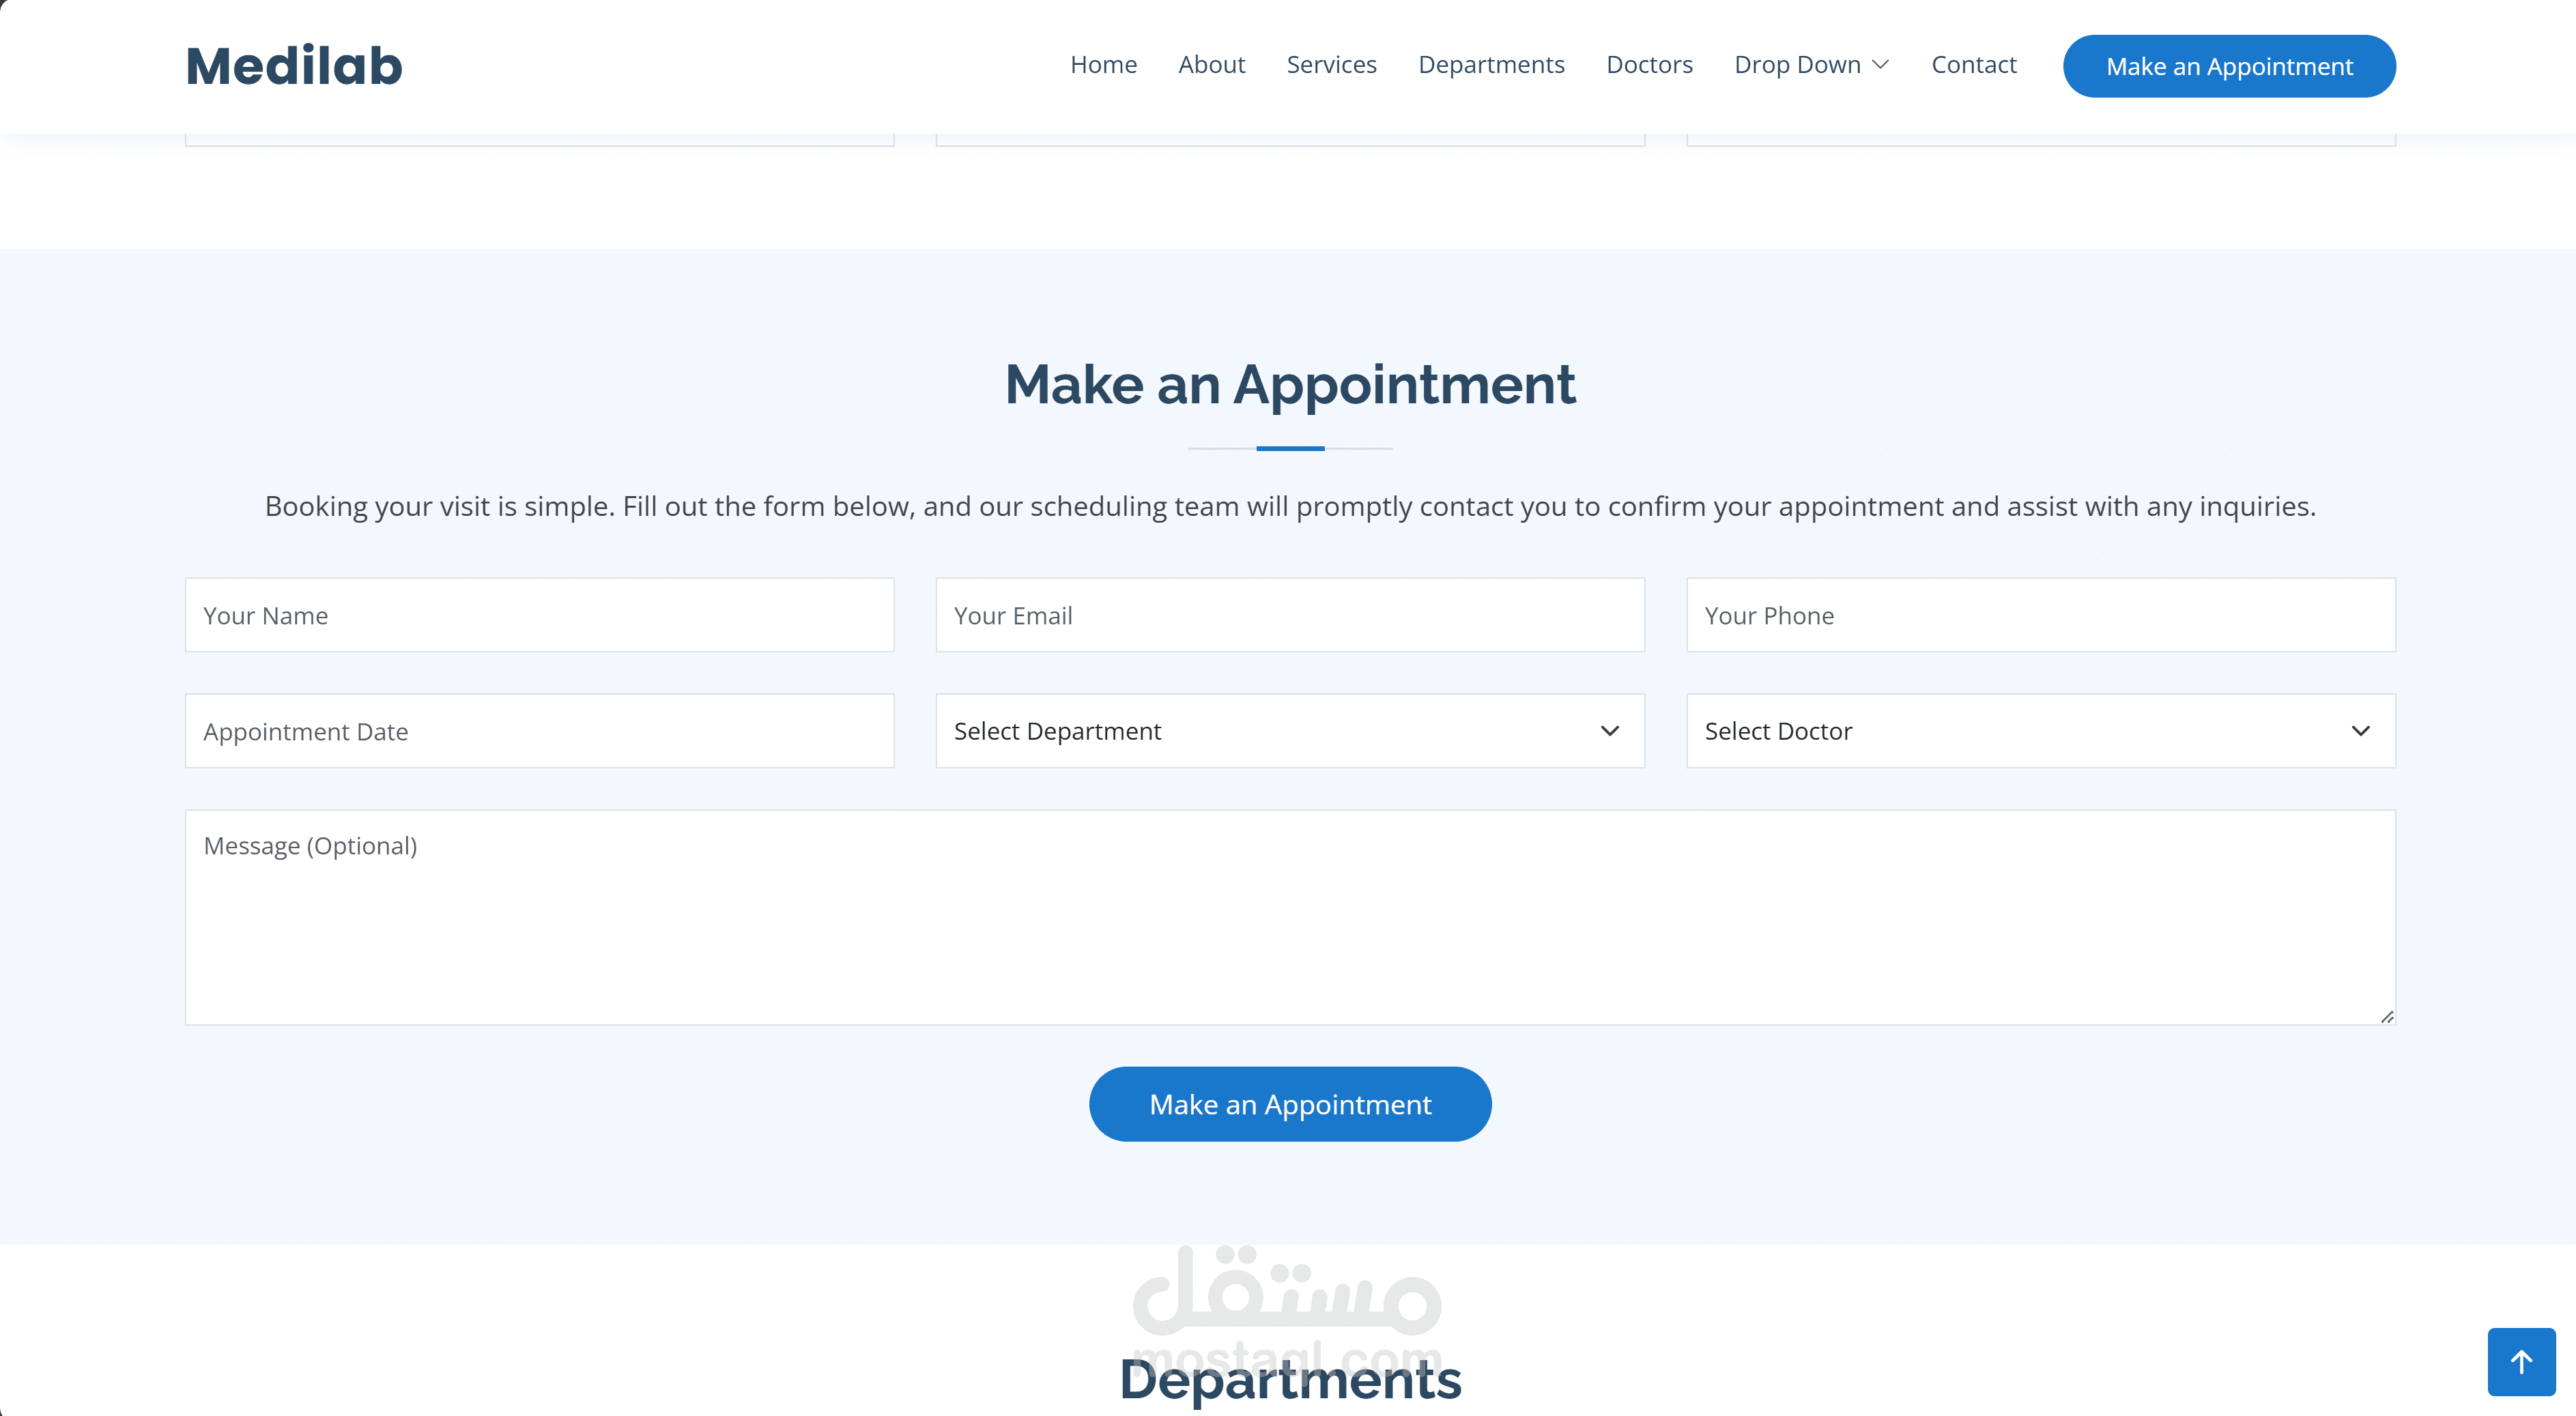Click the Appointment Date field
Screen dimensions: 2576x1416
click(x=539, y=731)
